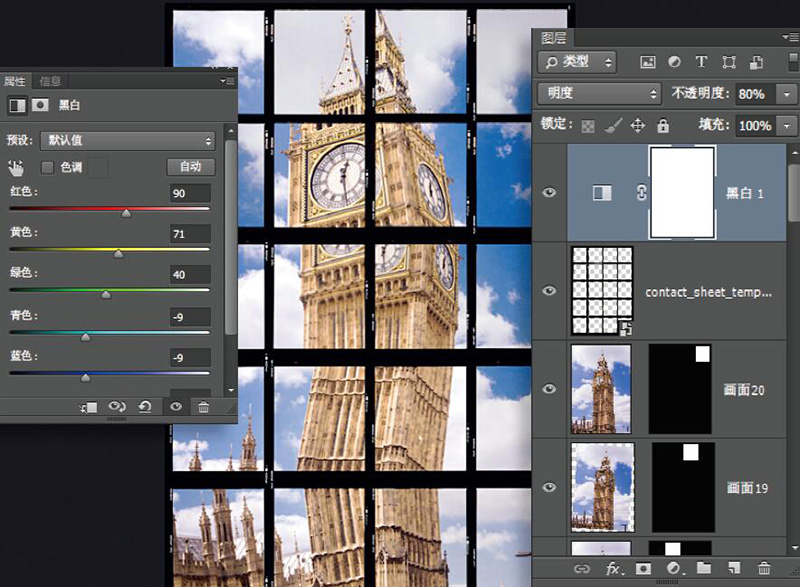The height and width of the screenshot is (587, 800).
Task: Select the on-image targeted adjustment hand tool
Action: [x=16, y=167]
